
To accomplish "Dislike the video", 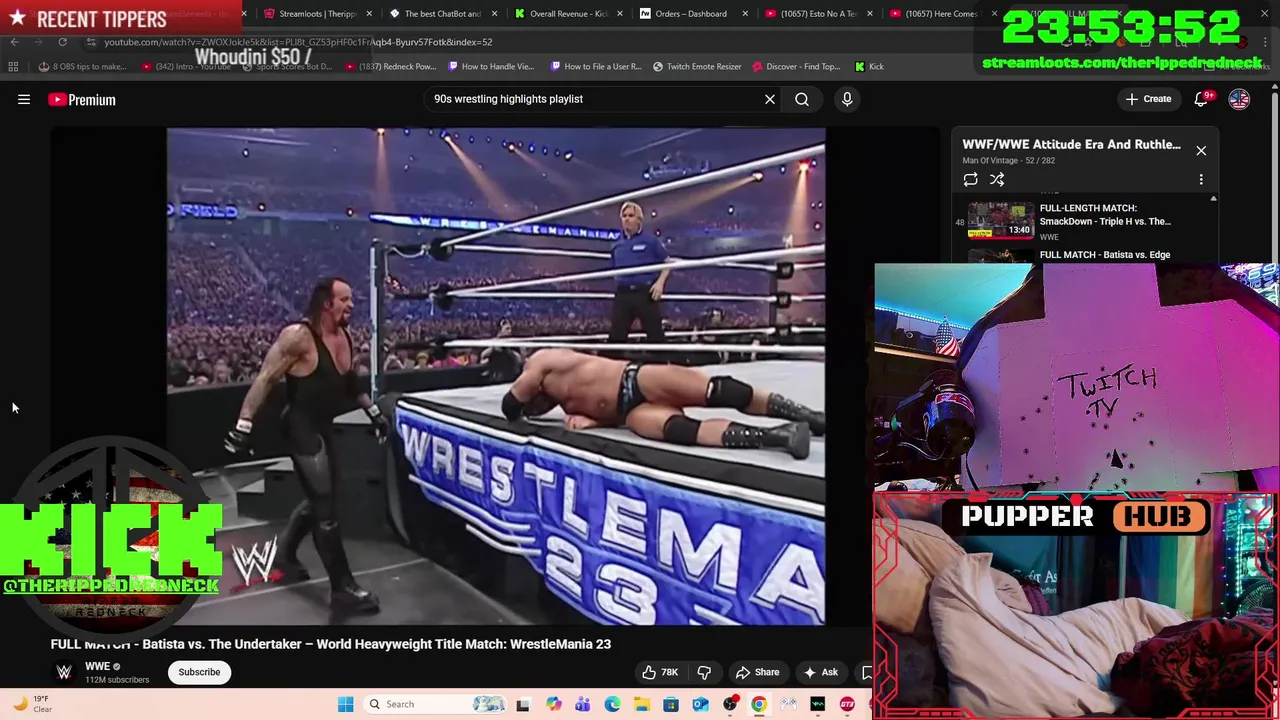I will [704, 672].
